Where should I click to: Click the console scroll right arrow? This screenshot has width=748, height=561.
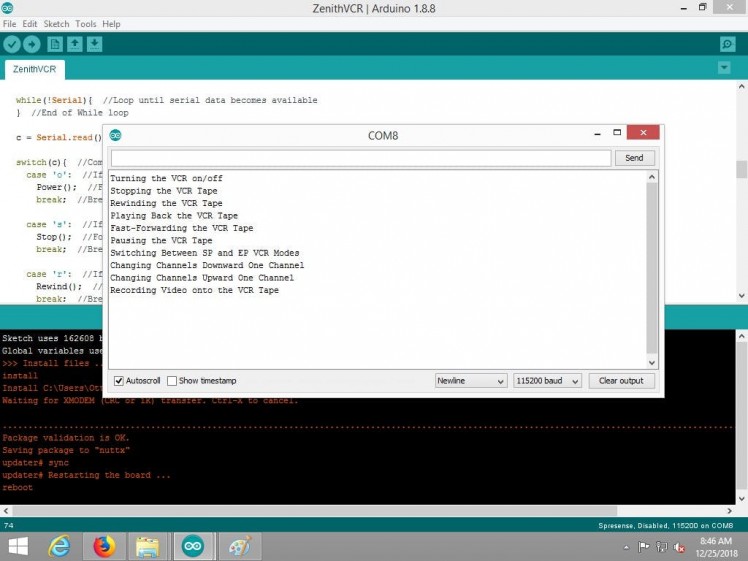[729, 510]
